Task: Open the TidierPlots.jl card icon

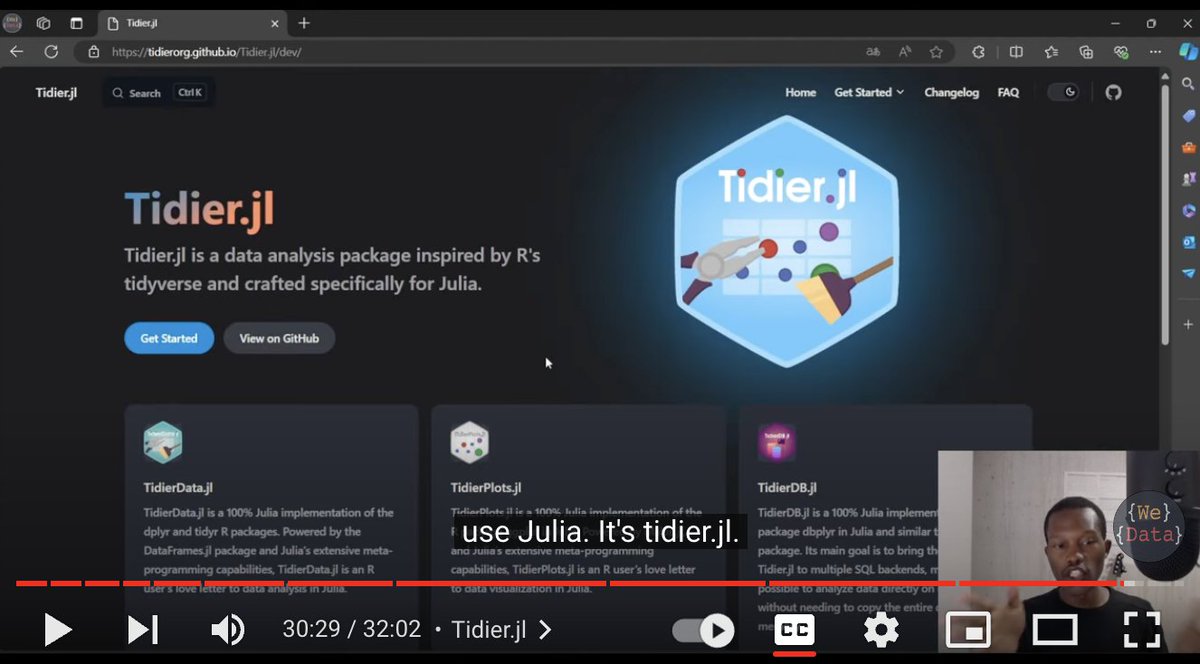Action: (x=469, y=442)
